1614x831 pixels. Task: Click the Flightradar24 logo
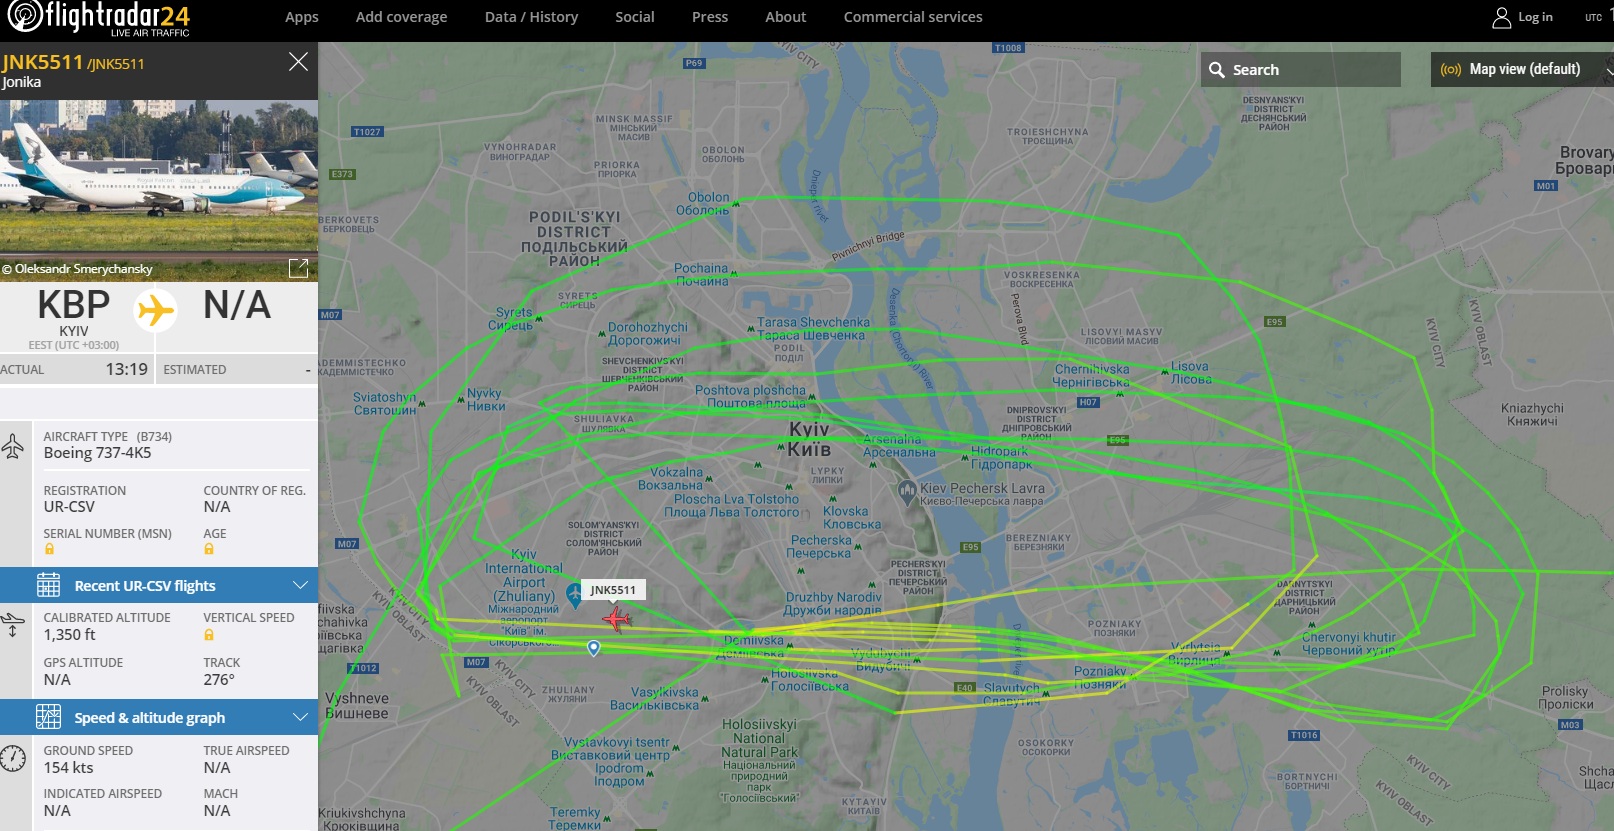coord(98,18)
